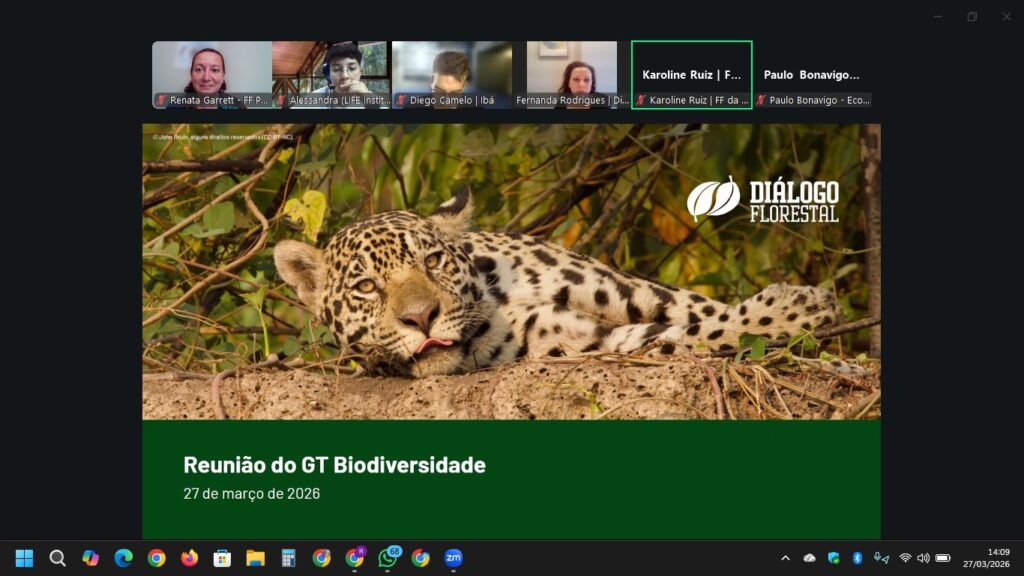Select Renata Garrett video thumbnail
1024x576 pixels.
point(211,75)
